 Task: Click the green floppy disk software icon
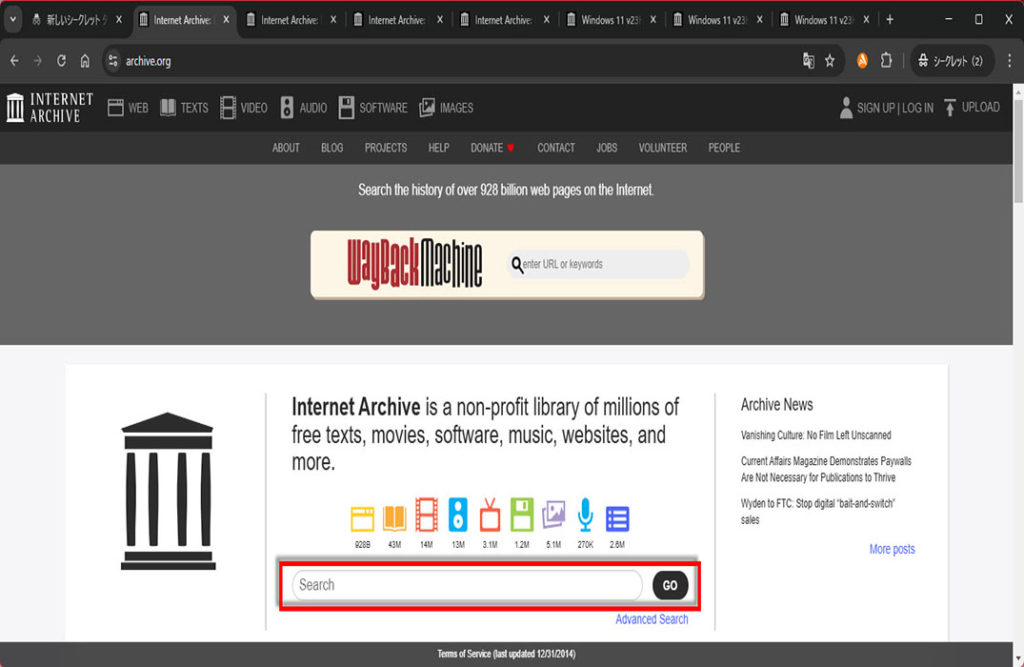click(522, 516)
